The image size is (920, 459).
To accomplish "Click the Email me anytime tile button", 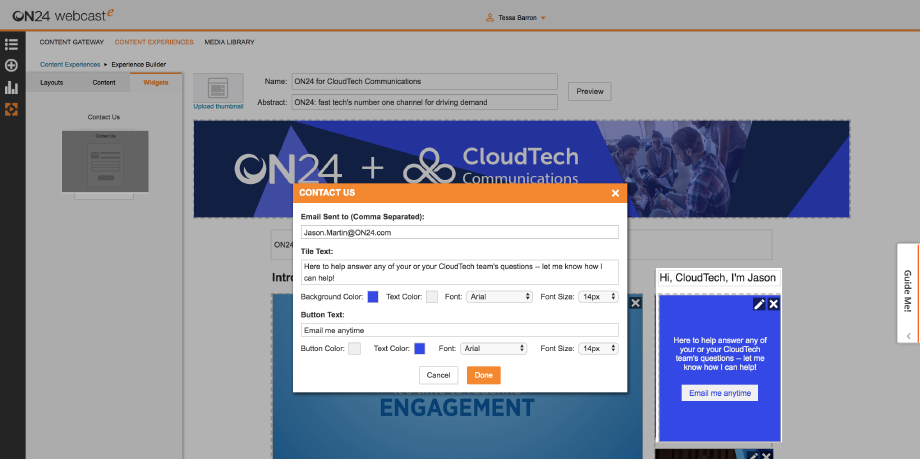I will [720, 393].
